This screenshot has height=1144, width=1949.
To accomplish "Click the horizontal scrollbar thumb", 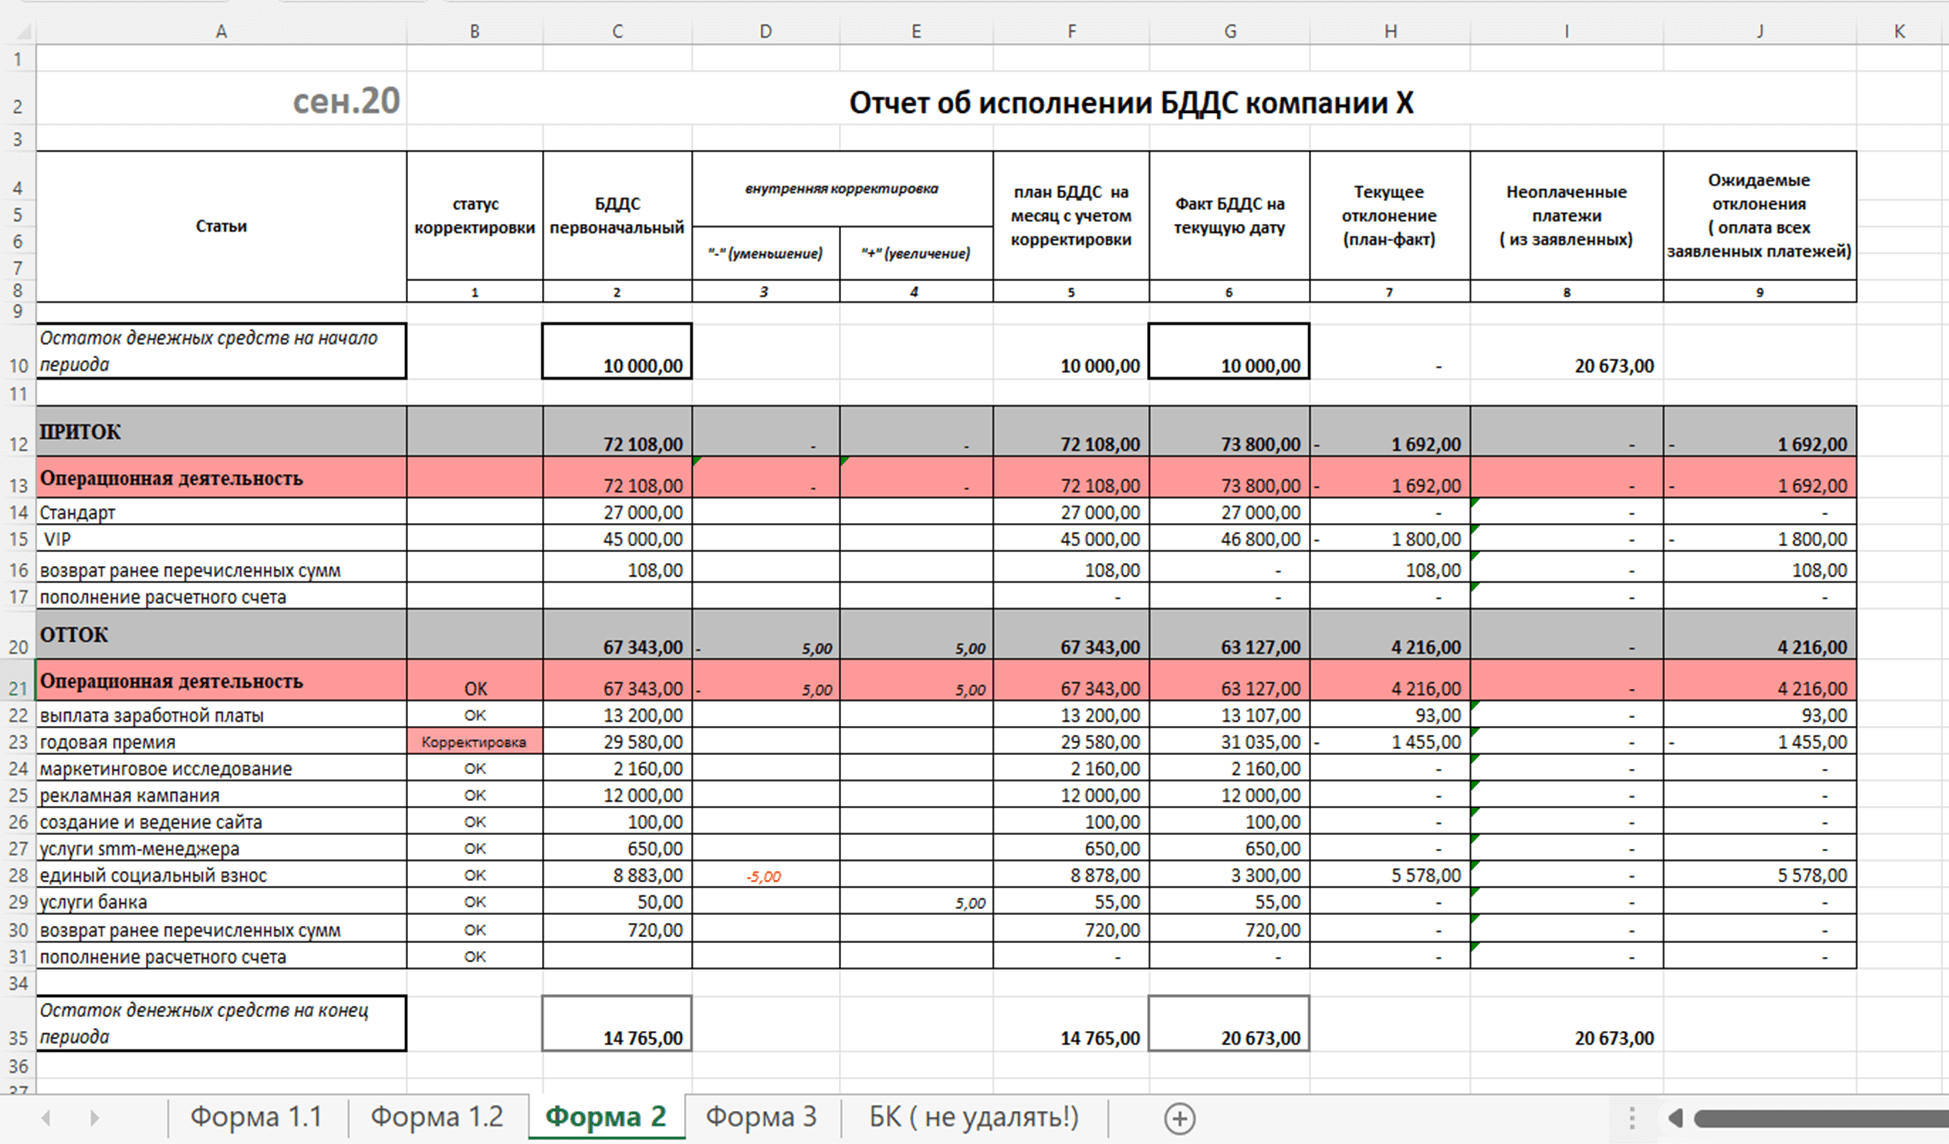I will point(1820,1118).
